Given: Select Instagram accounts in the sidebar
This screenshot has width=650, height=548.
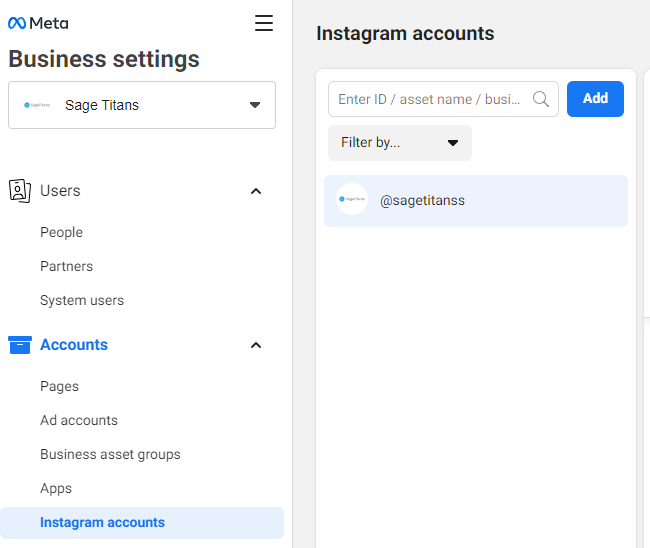Looking at the screenshot, I should [142, 523].
